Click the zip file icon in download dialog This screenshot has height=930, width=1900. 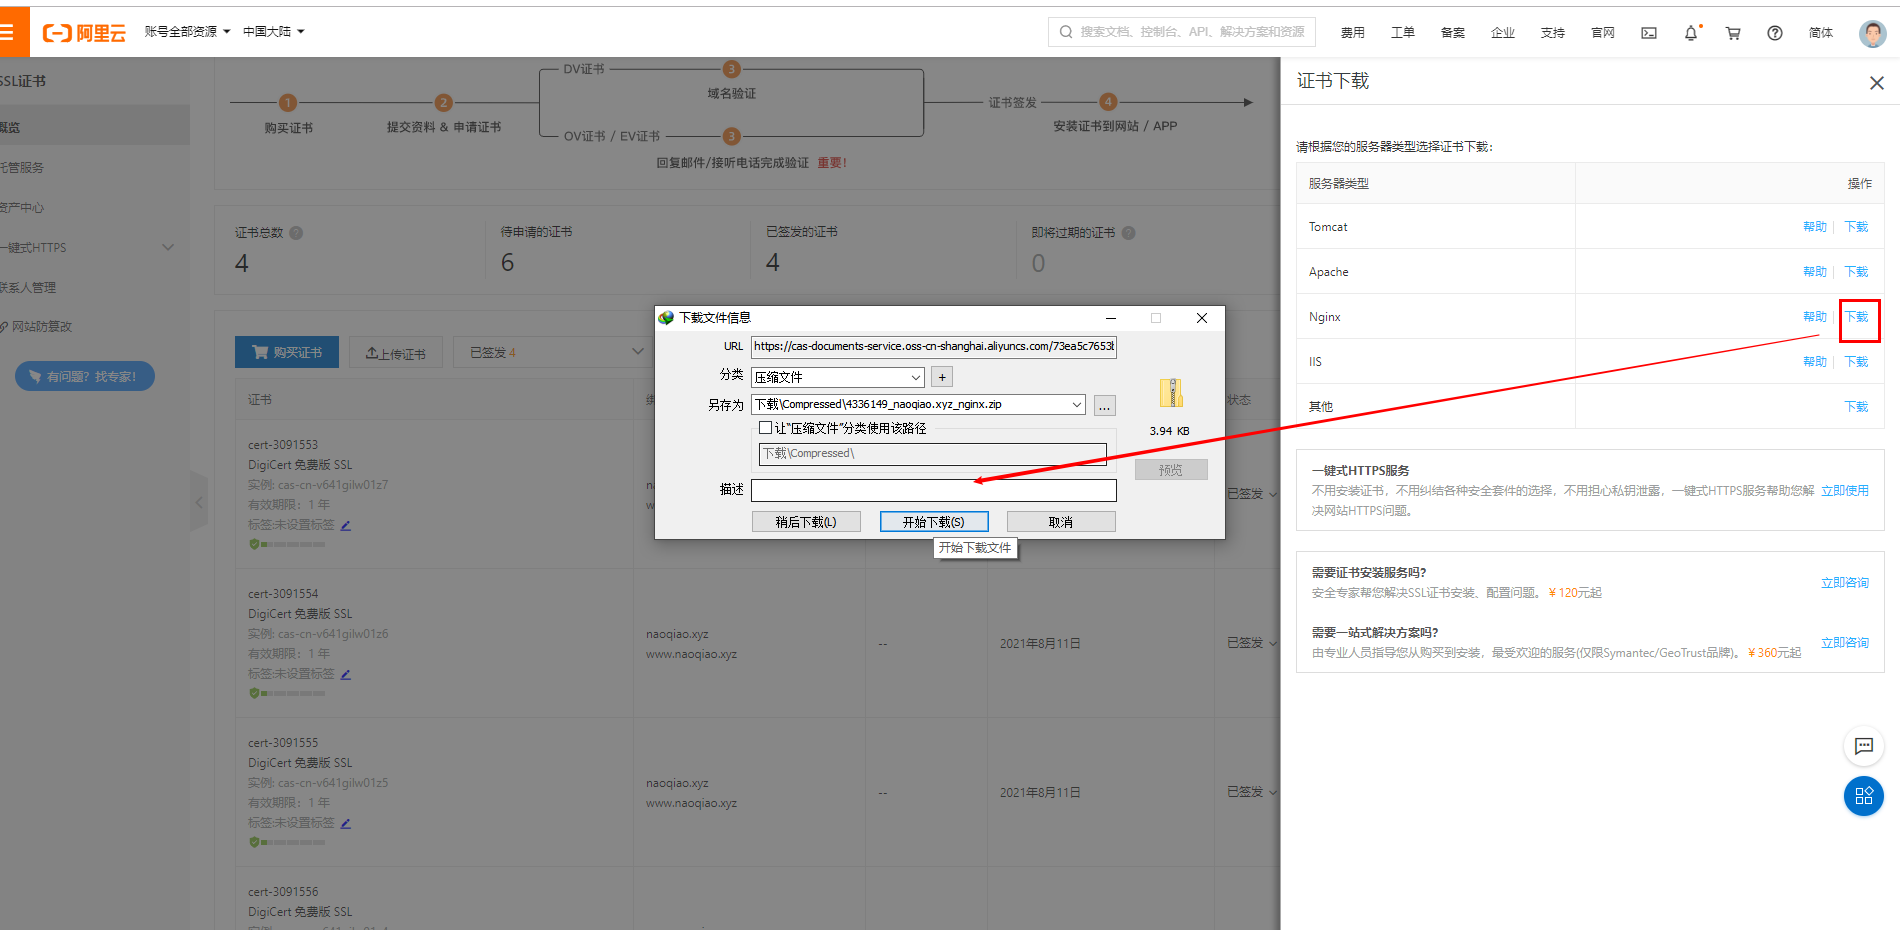pyautogui.click(x=1170, y=393)
